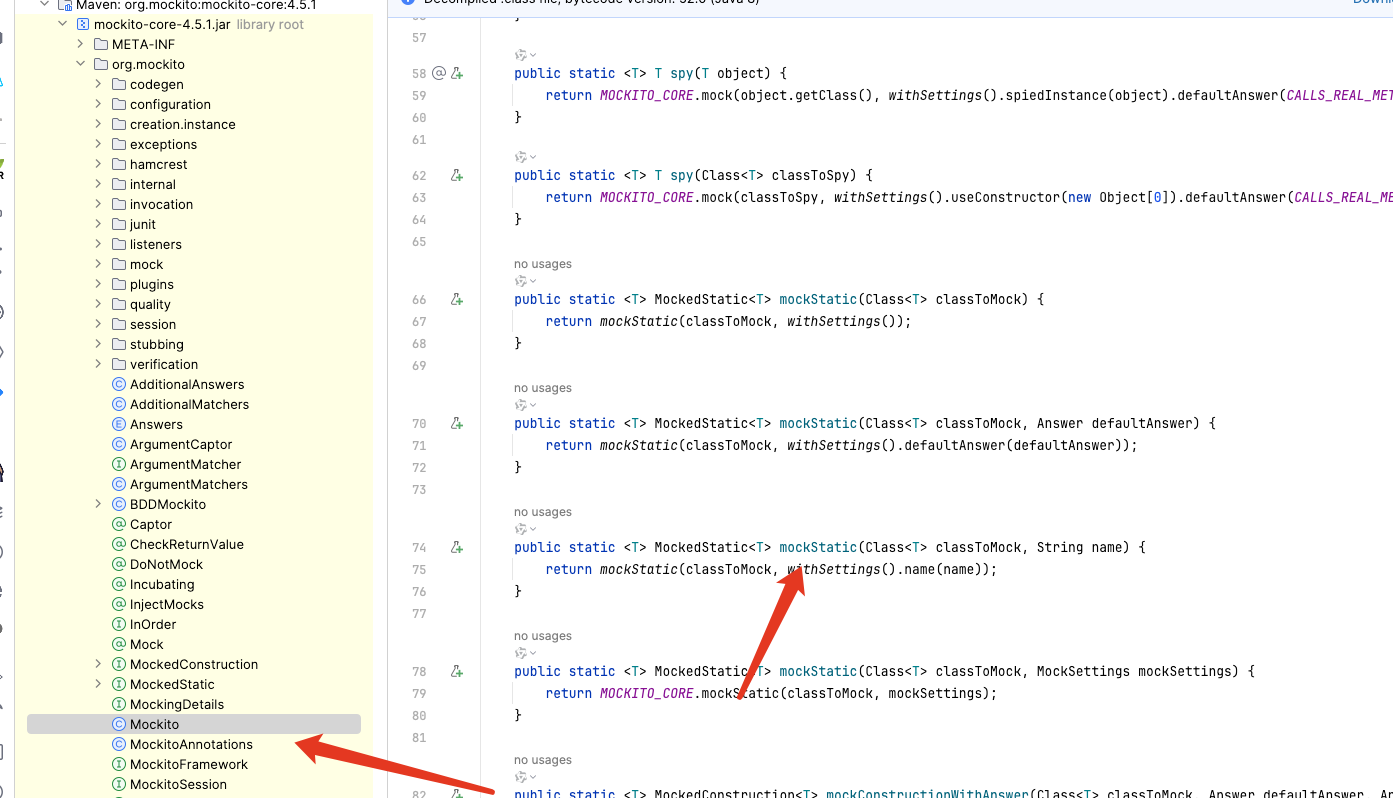Viewport: 1393px width, 798px height.
Task: Click the gutter marker on line 62
Action: click(x=457, y=175)
